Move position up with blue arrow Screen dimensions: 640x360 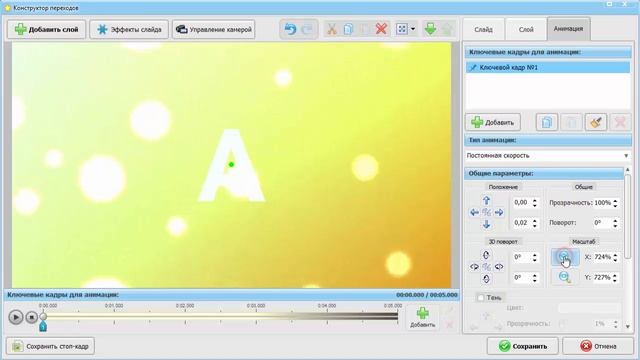tap(487, 200)
